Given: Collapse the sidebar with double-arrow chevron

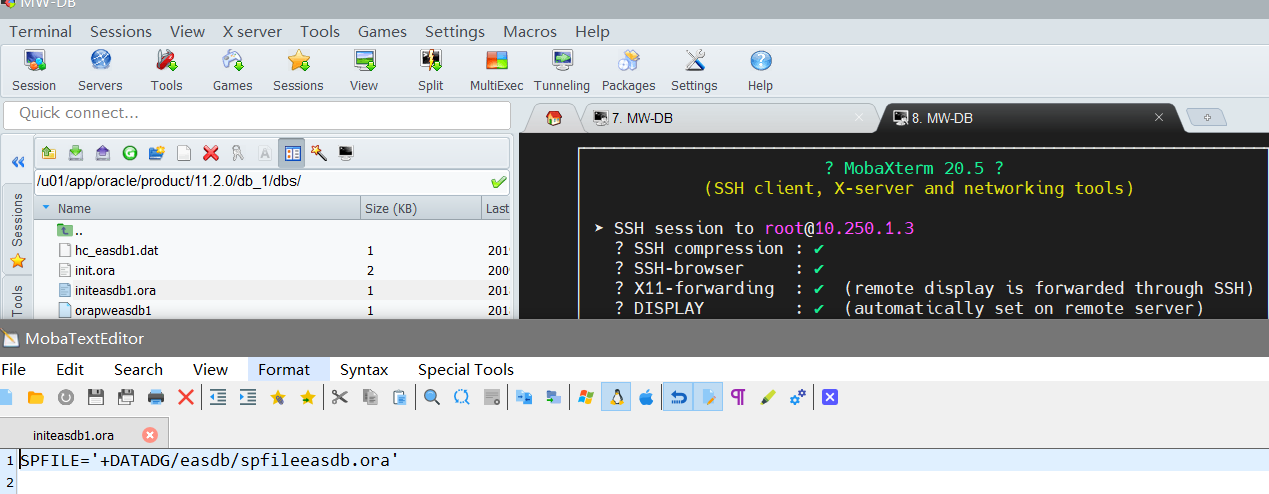Looking at the screenshot, I should click(x=17, y=162).
